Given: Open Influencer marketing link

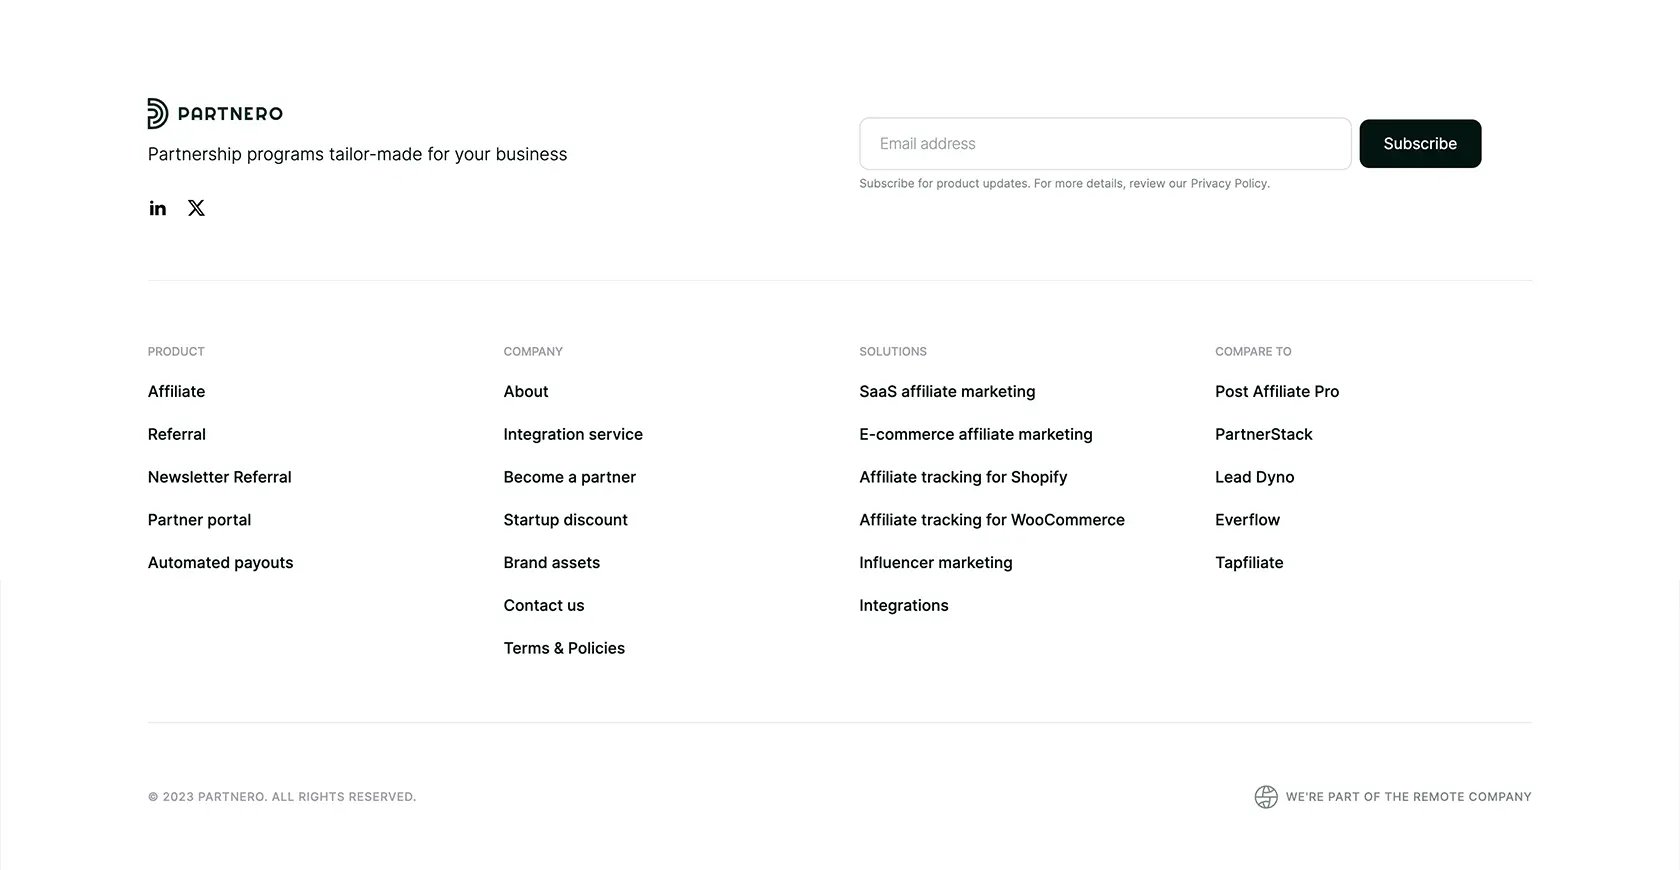Looking at the screenshot, I should (936, 563).
